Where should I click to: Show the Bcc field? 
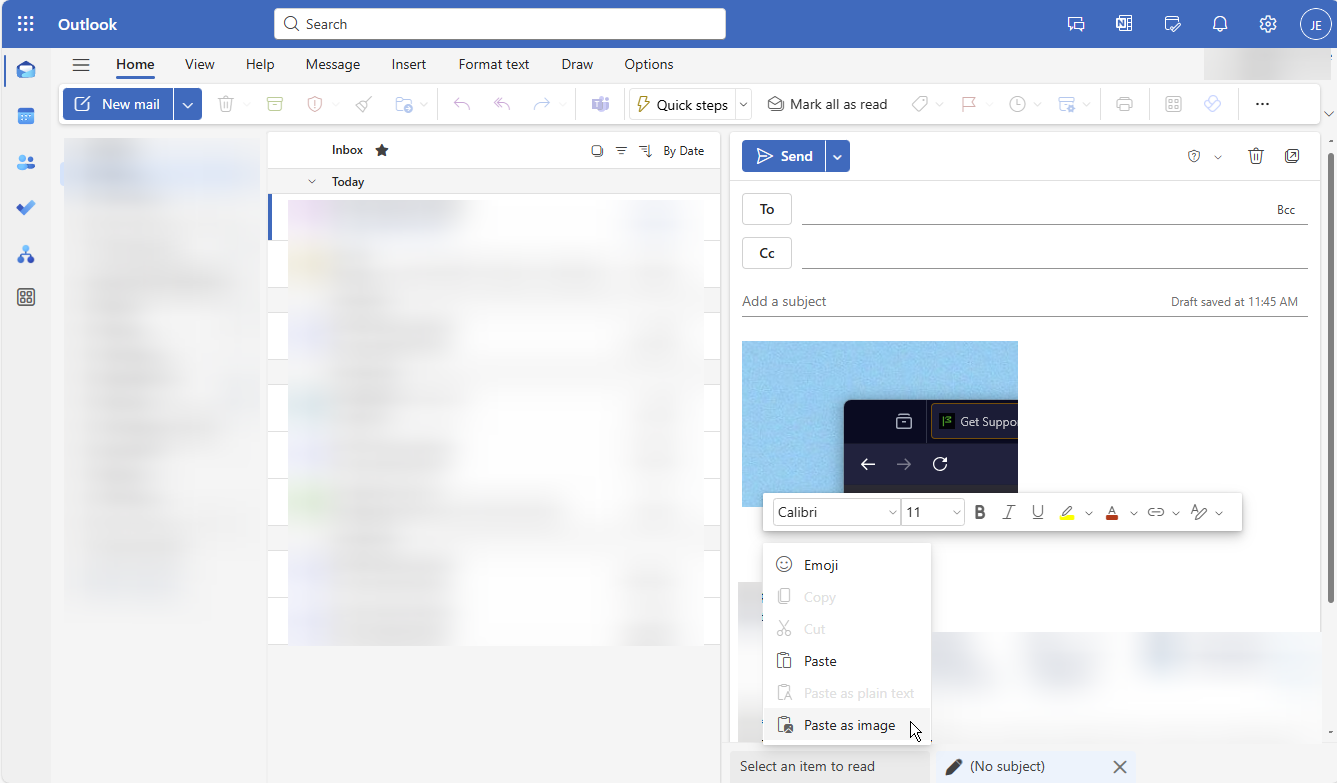coord(1286,210)
